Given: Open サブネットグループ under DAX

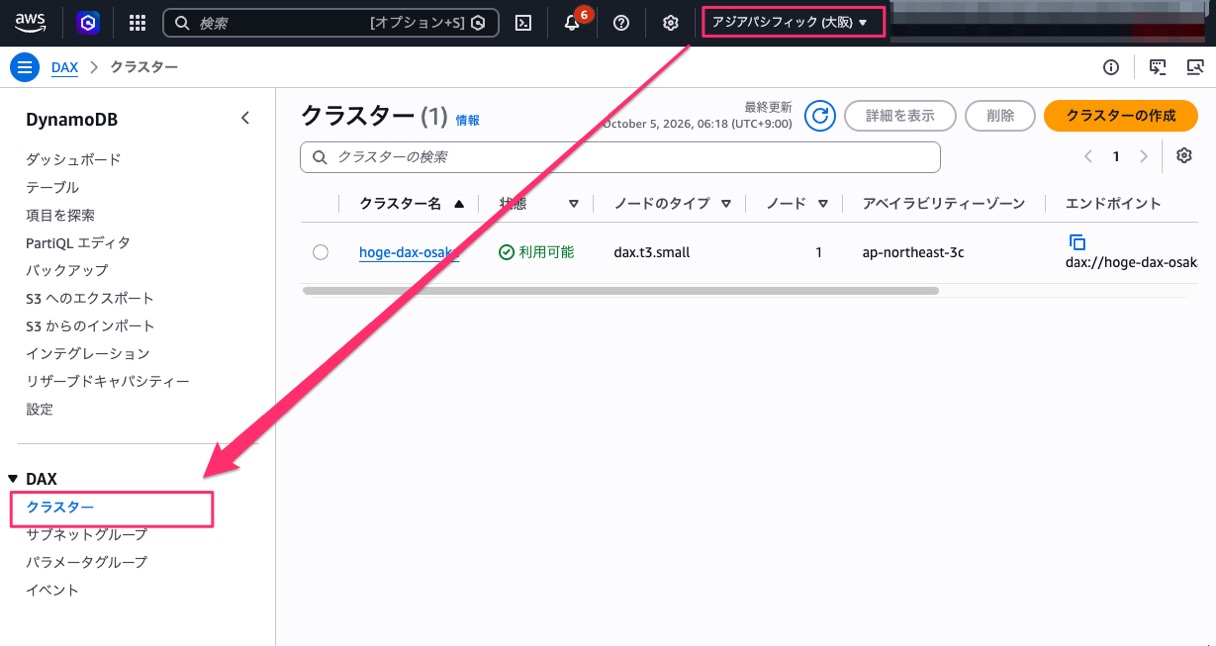Looking at the screenshot, I should pos(86,534).
